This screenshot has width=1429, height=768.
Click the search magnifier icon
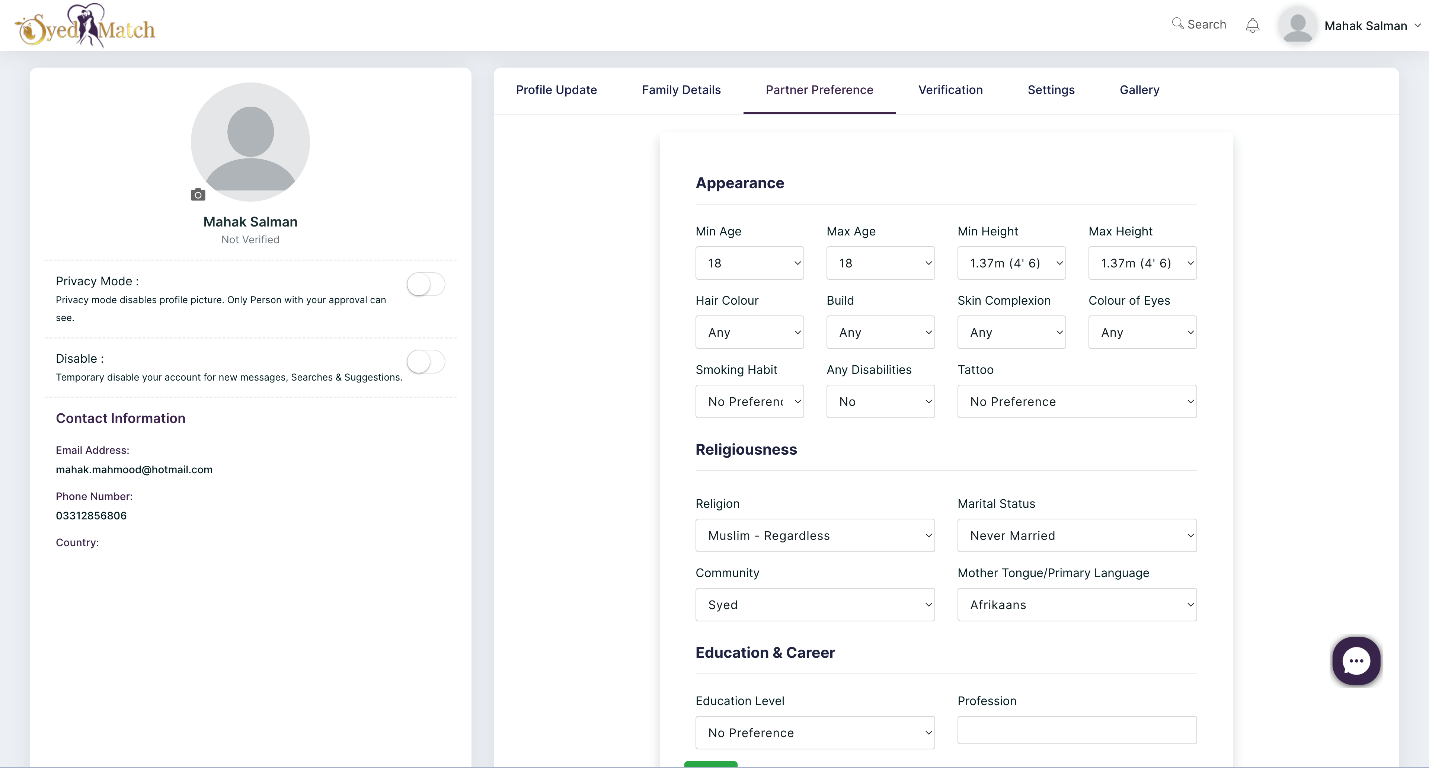pyautogui.click(x=1178, y=23)
